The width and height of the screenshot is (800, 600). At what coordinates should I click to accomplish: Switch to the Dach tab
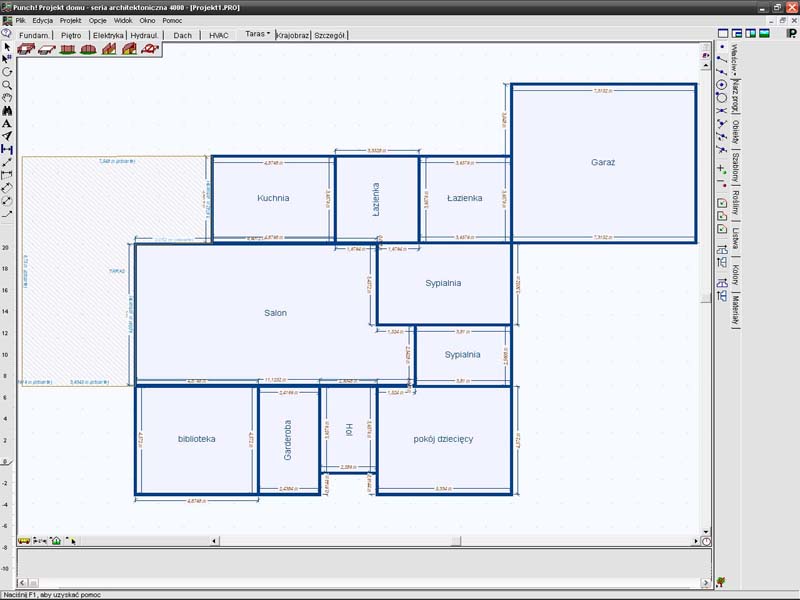click(182, 35)
